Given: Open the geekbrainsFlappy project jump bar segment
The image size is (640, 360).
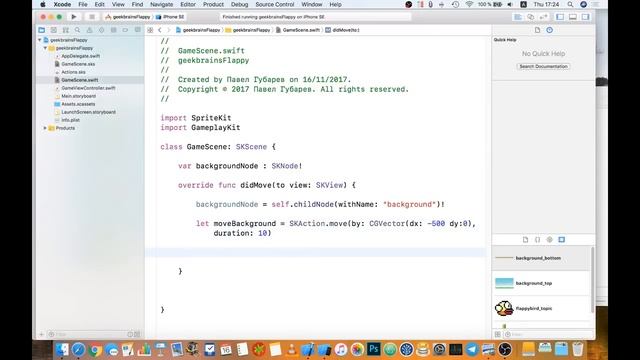Looking at the screenshot, I should tap(198, 30).
